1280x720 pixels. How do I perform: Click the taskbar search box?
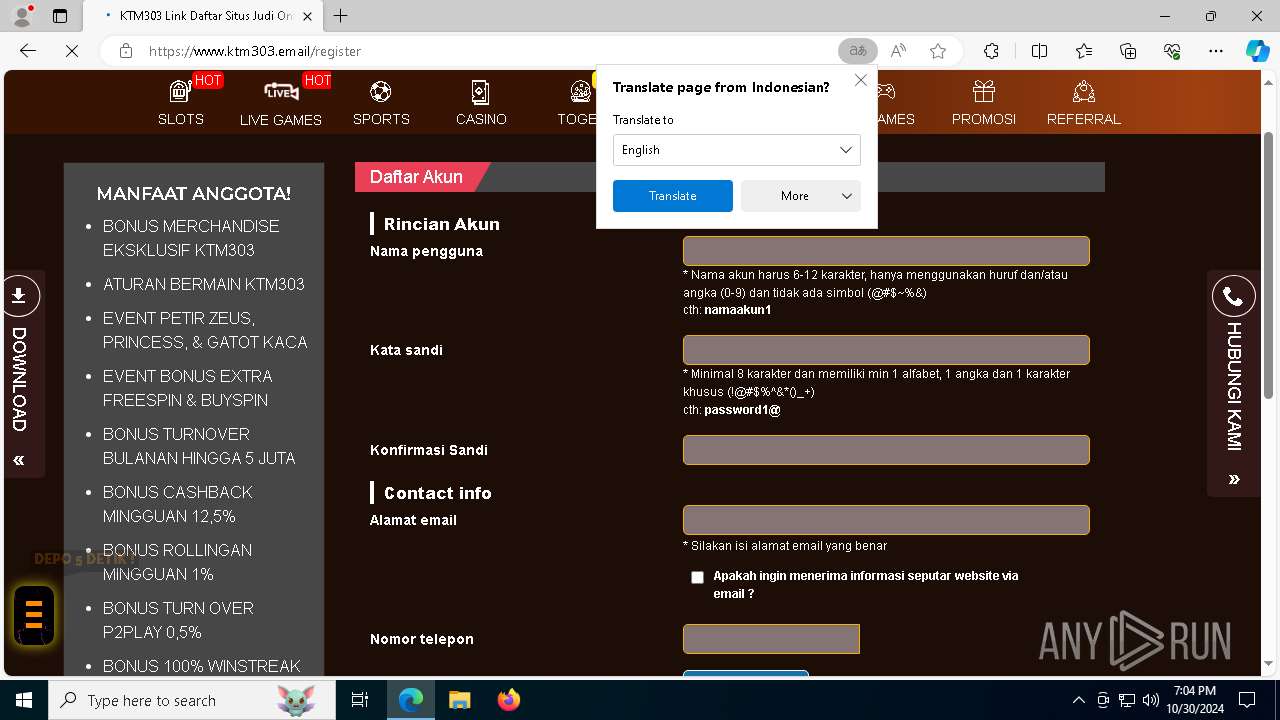point(192,700)
